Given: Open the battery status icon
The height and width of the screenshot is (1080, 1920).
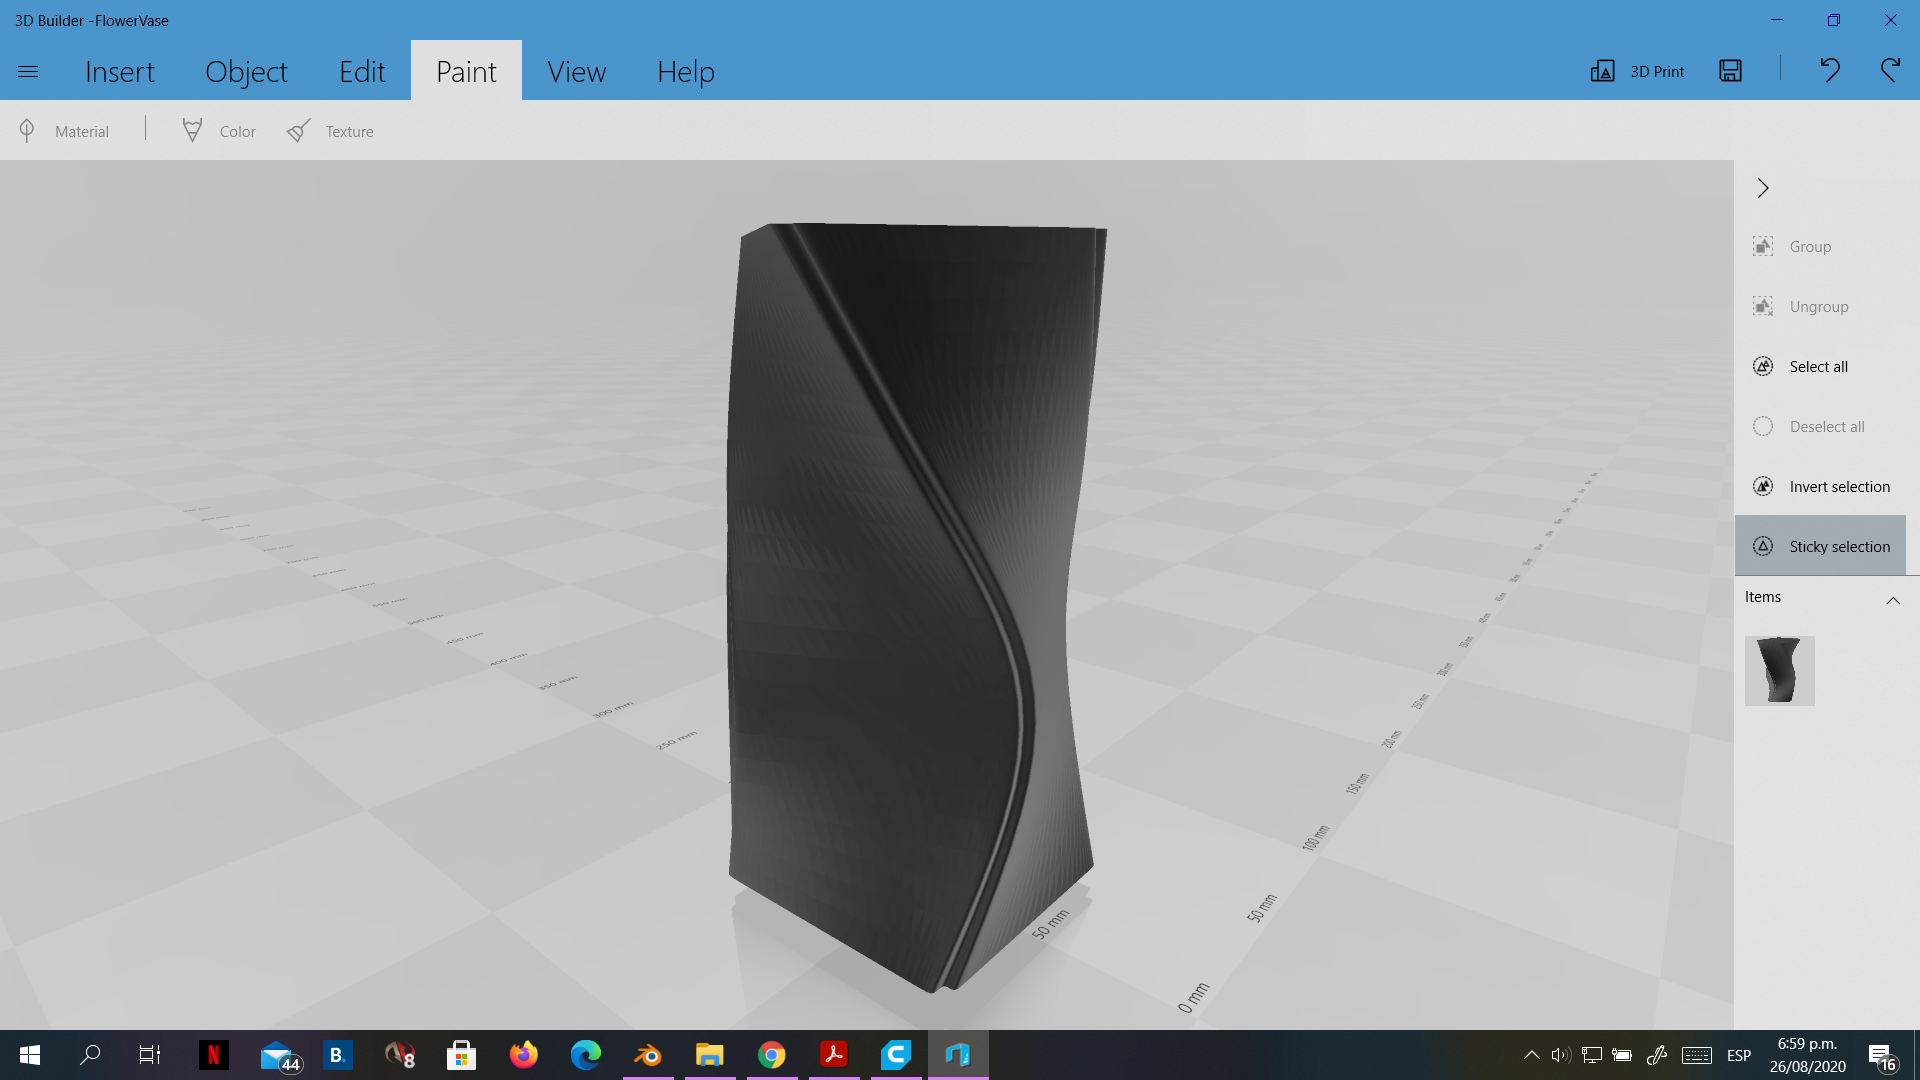Looking at the screenshot, I should [1622, 1055].
